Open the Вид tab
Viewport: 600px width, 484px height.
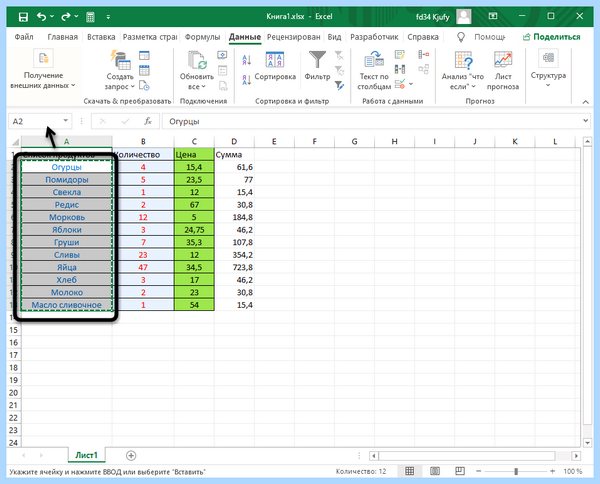334,37
